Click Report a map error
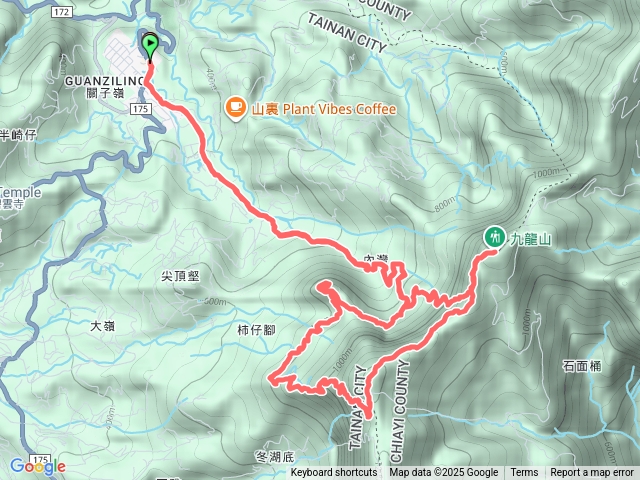Screen dimensions: 640x480 tap(591, 473)
